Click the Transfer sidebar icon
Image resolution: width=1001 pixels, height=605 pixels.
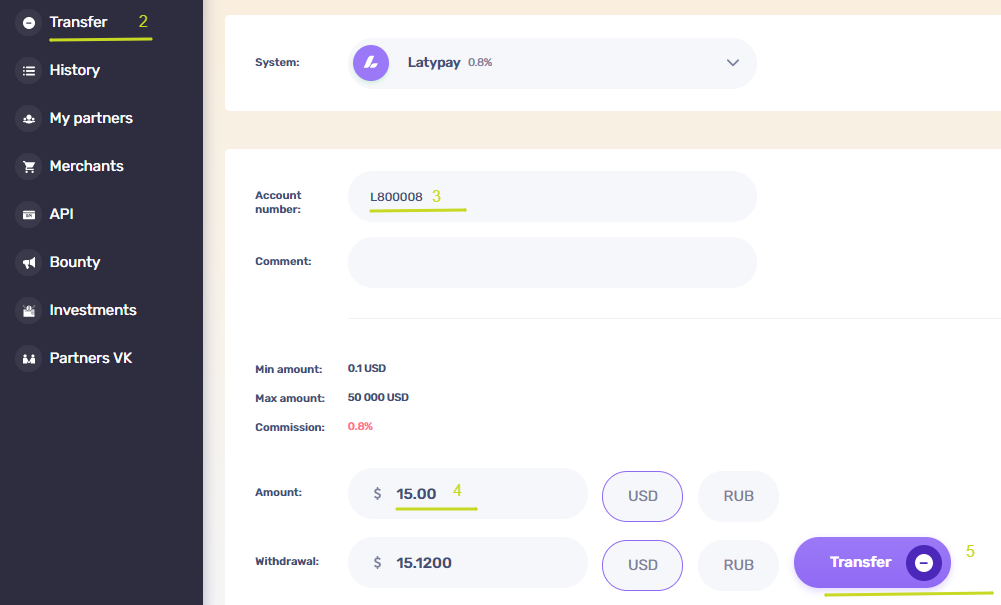coord(29,22)
